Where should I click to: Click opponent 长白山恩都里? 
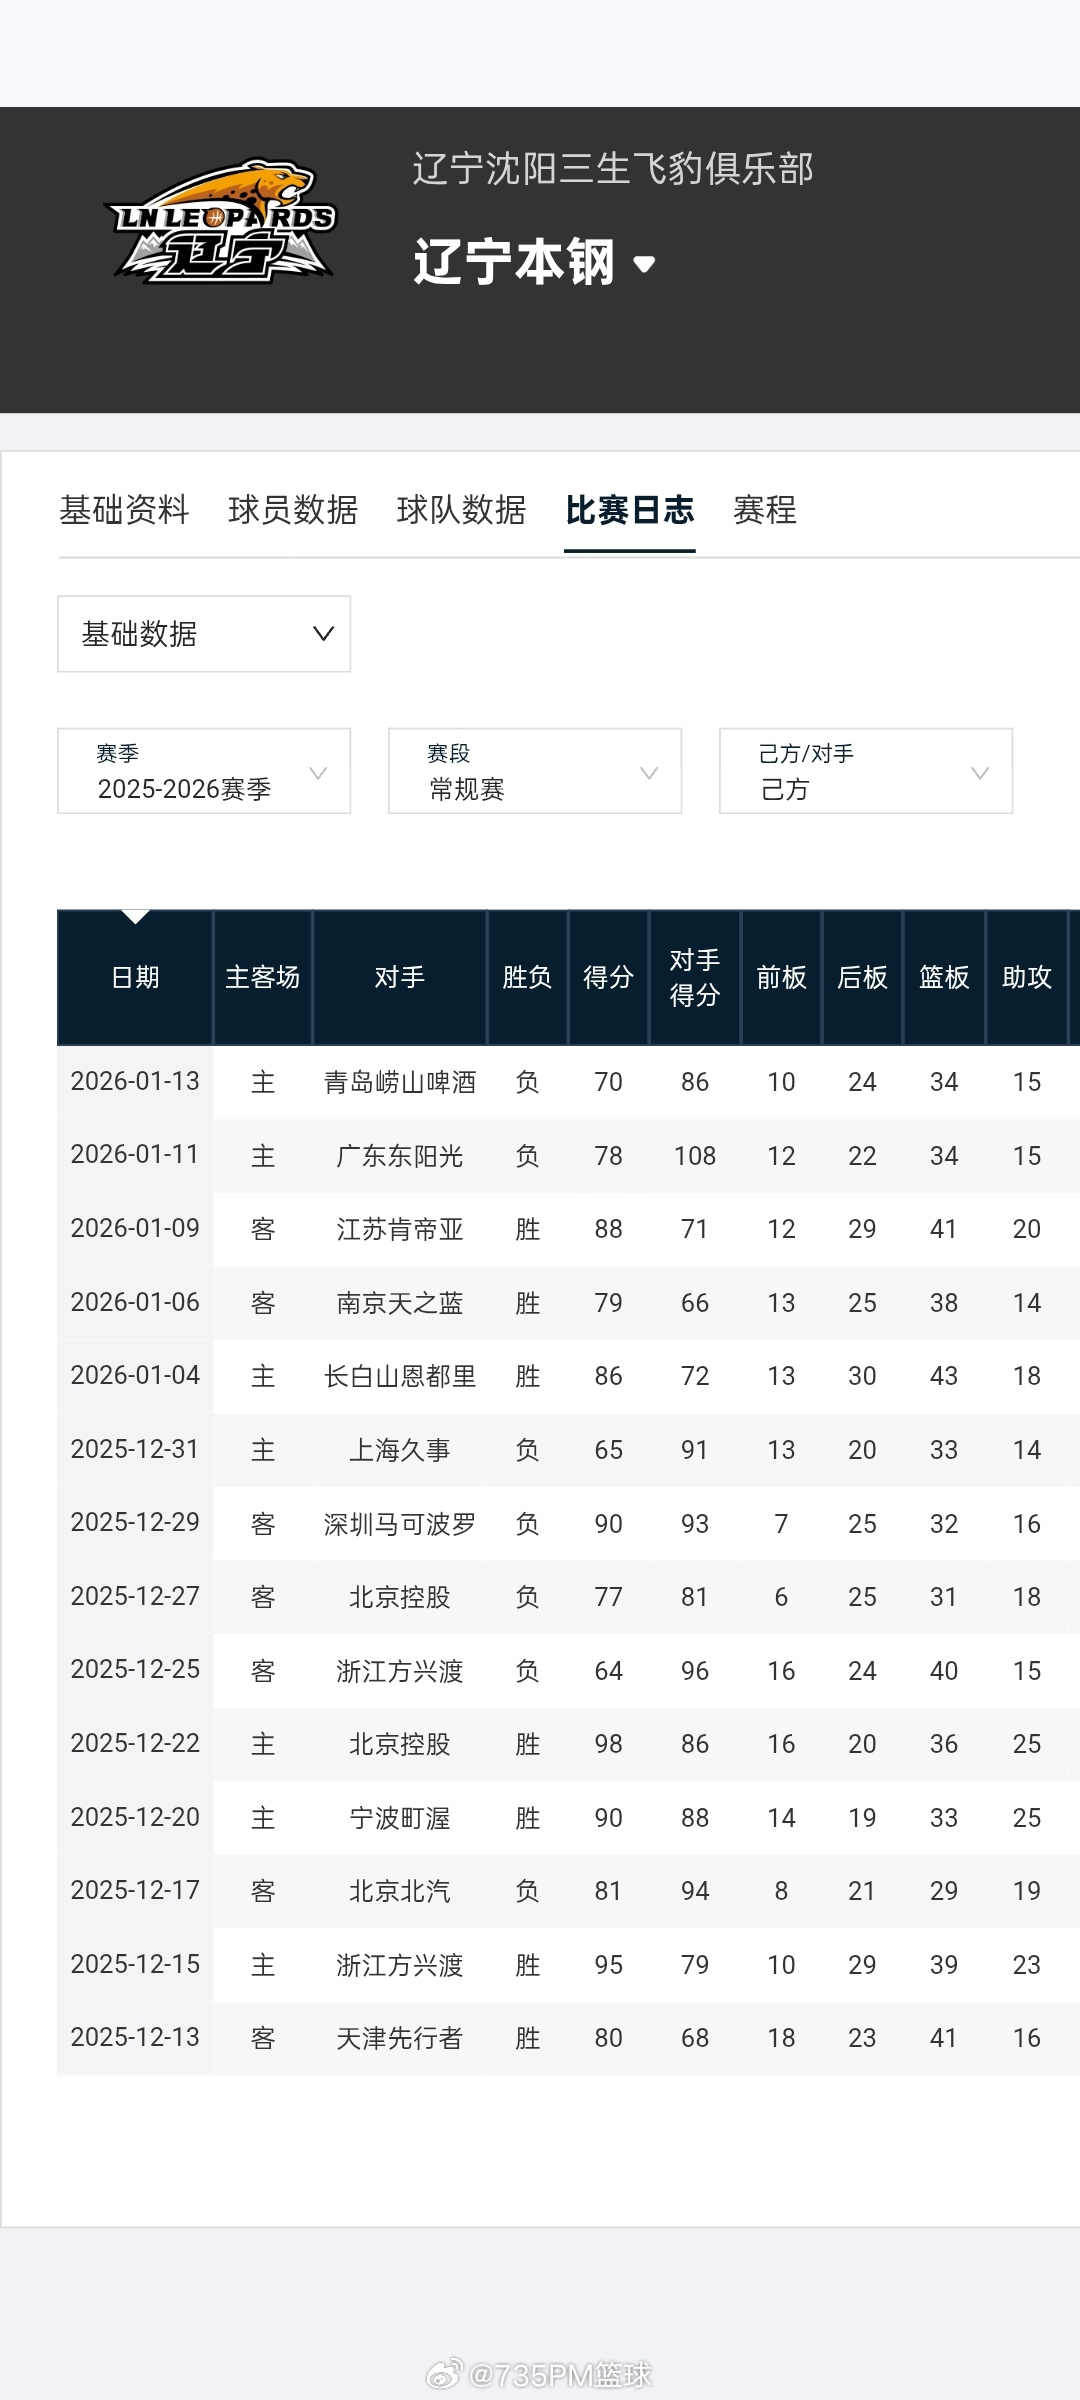tap(400, 1376)
